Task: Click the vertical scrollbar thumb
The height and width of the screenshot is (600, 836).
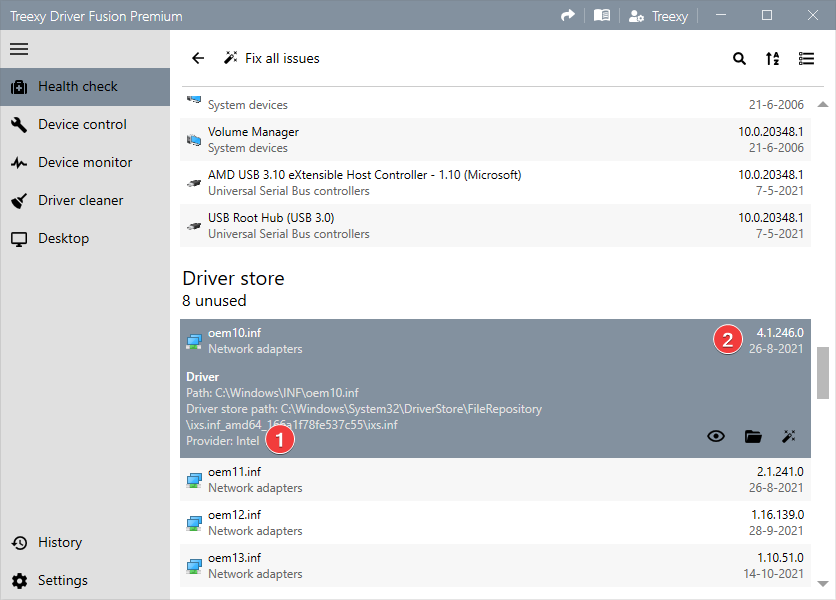Action: tap(823, 373)
